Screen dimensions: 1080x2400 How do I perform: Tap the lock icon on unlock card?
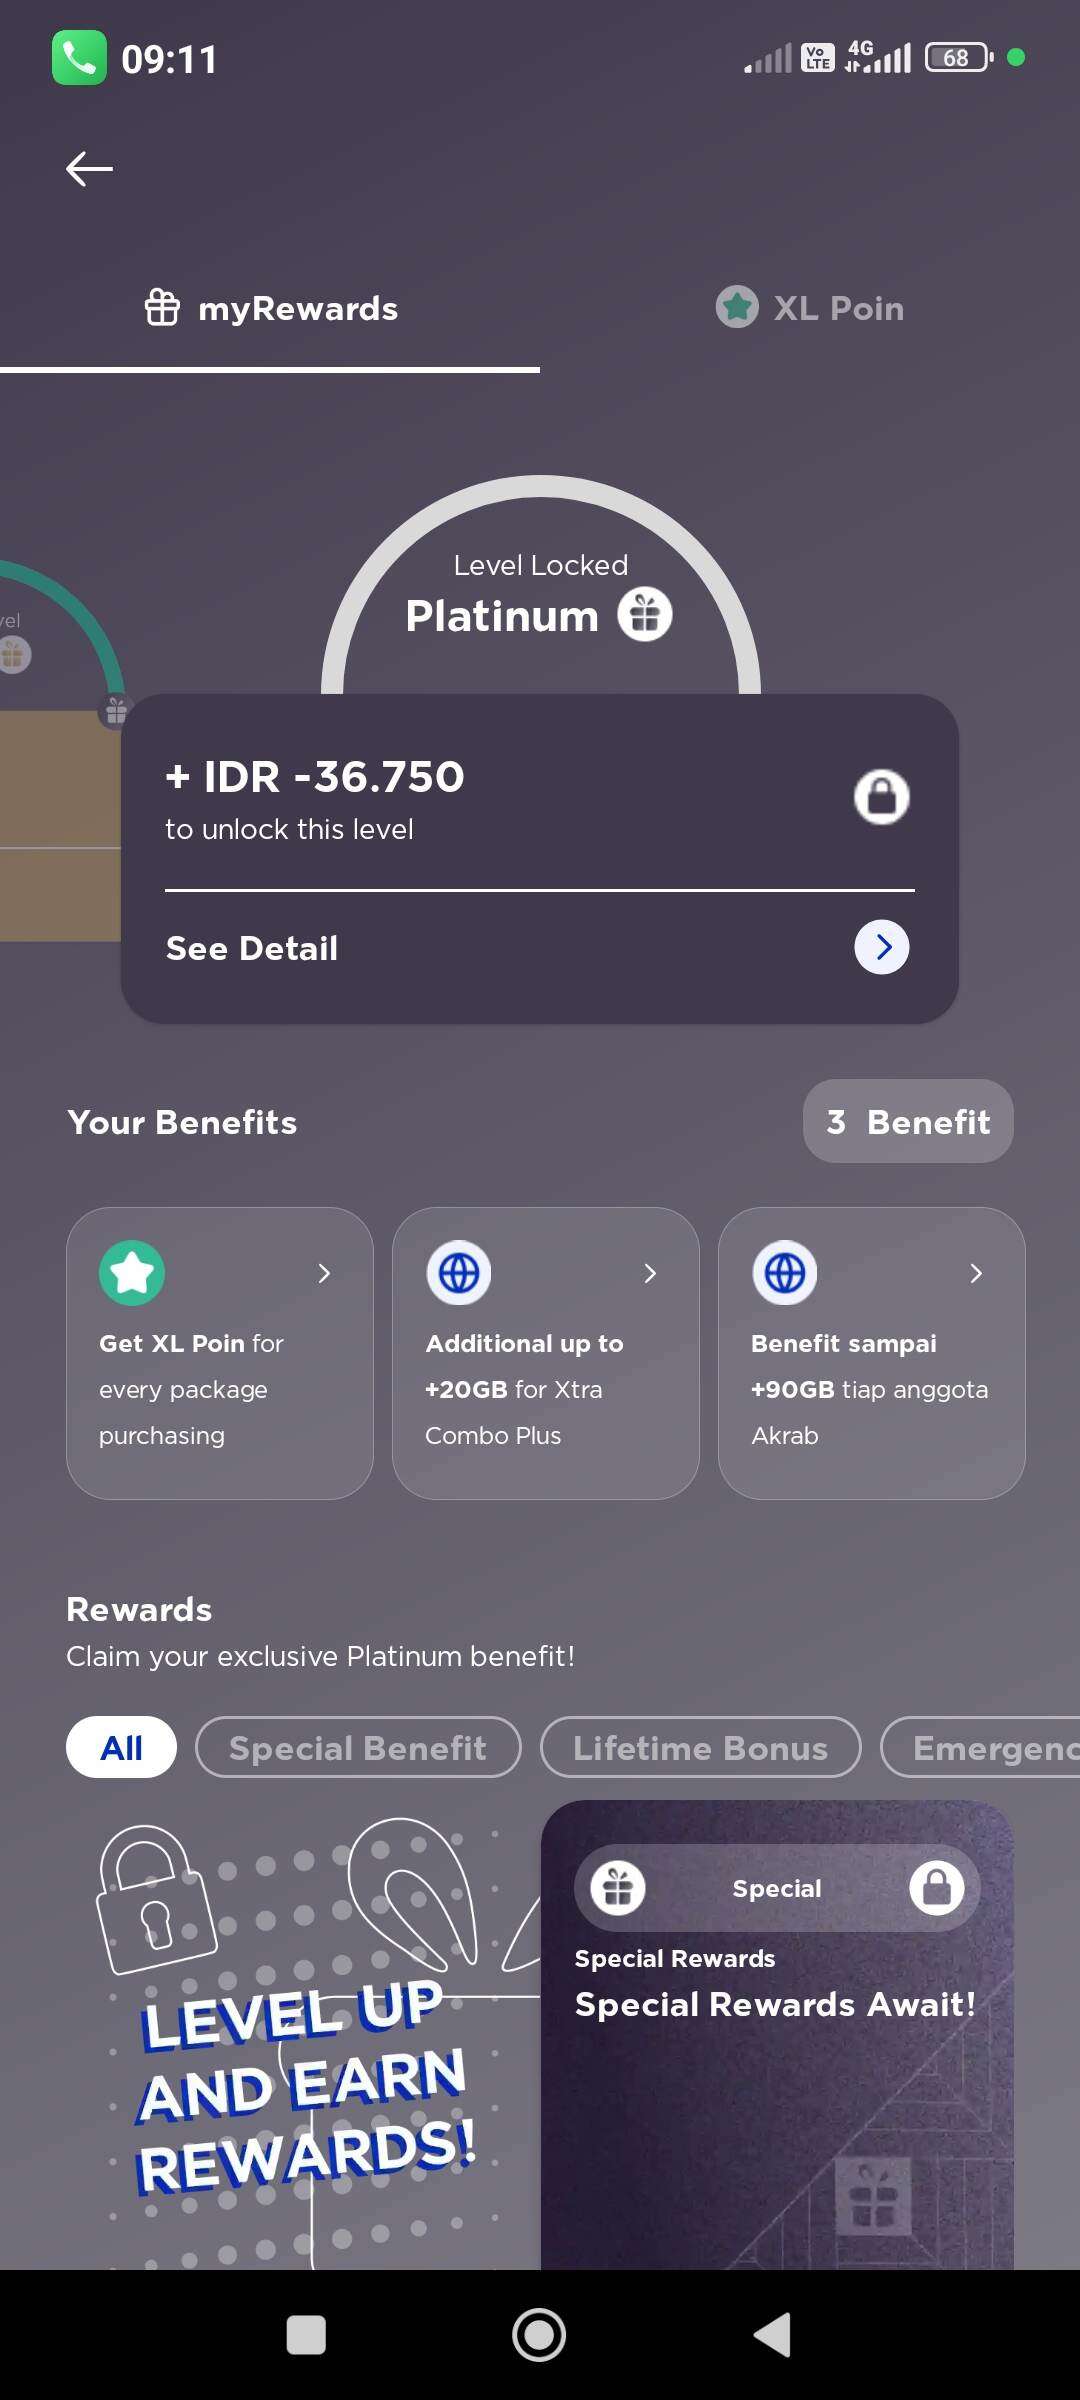coord(881,797)
